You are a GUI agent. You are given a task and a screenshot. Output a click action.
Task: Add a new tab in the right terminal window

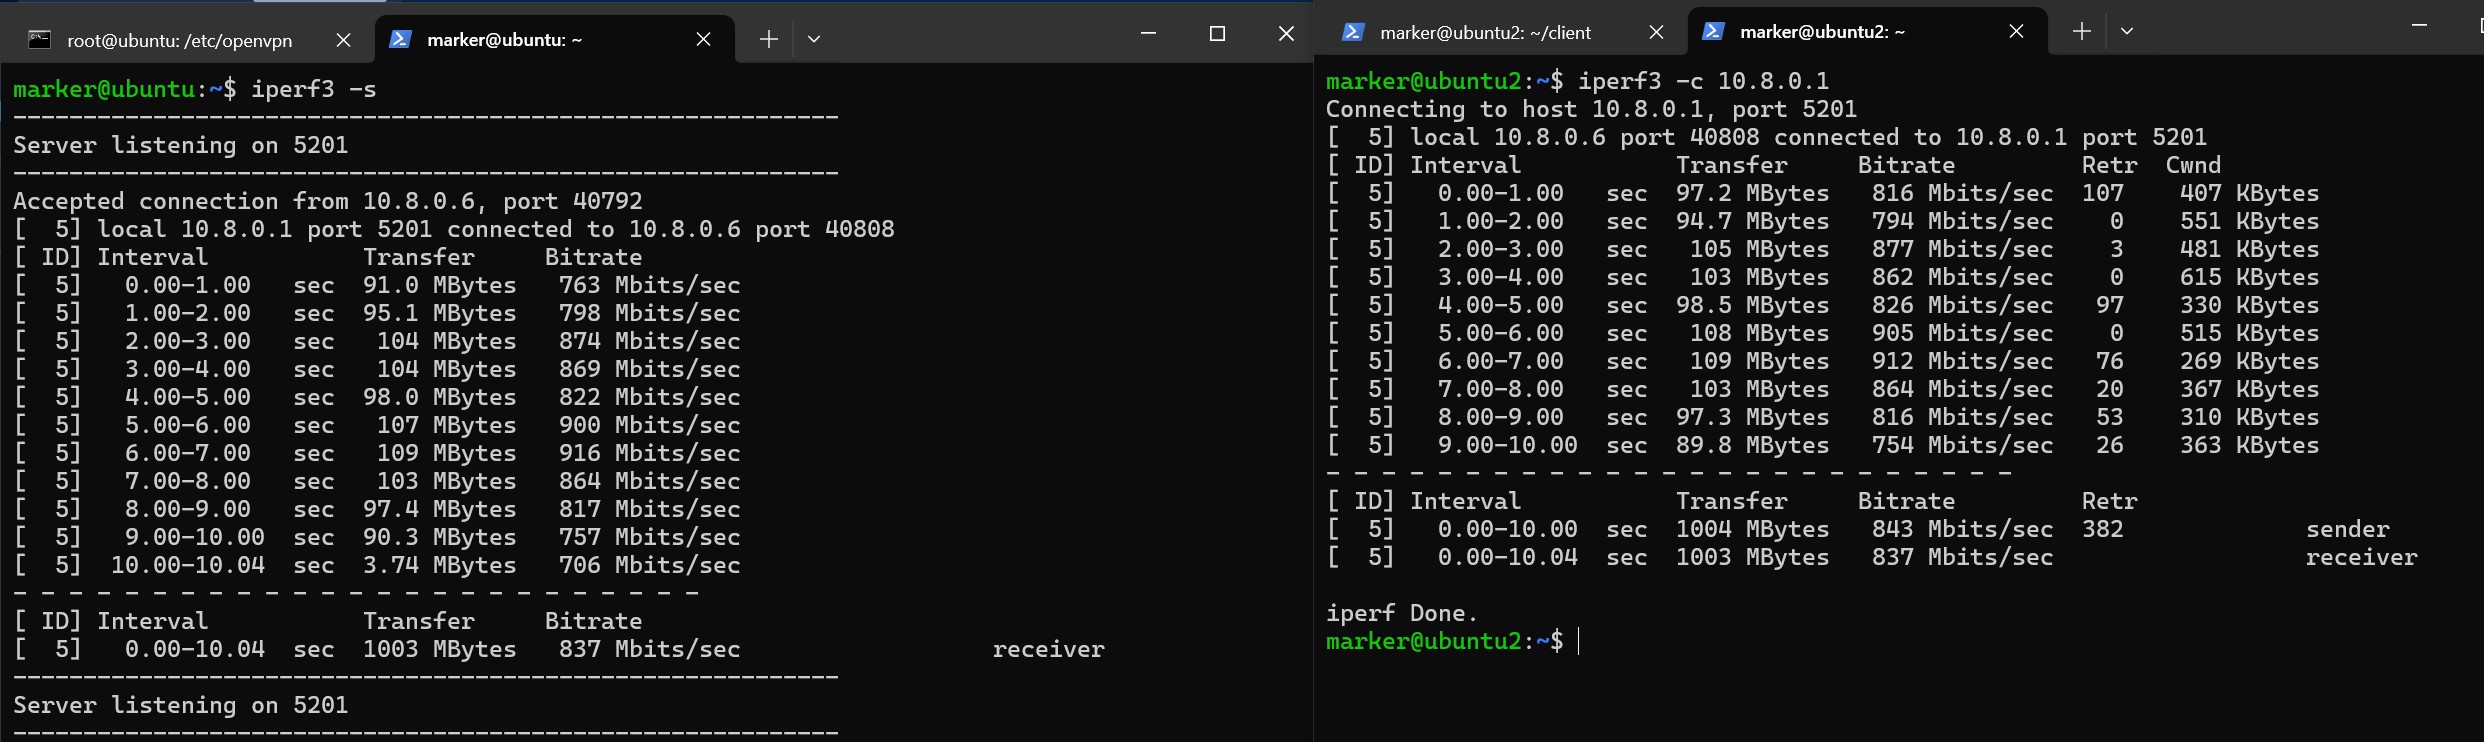(x=2081, y=32)
